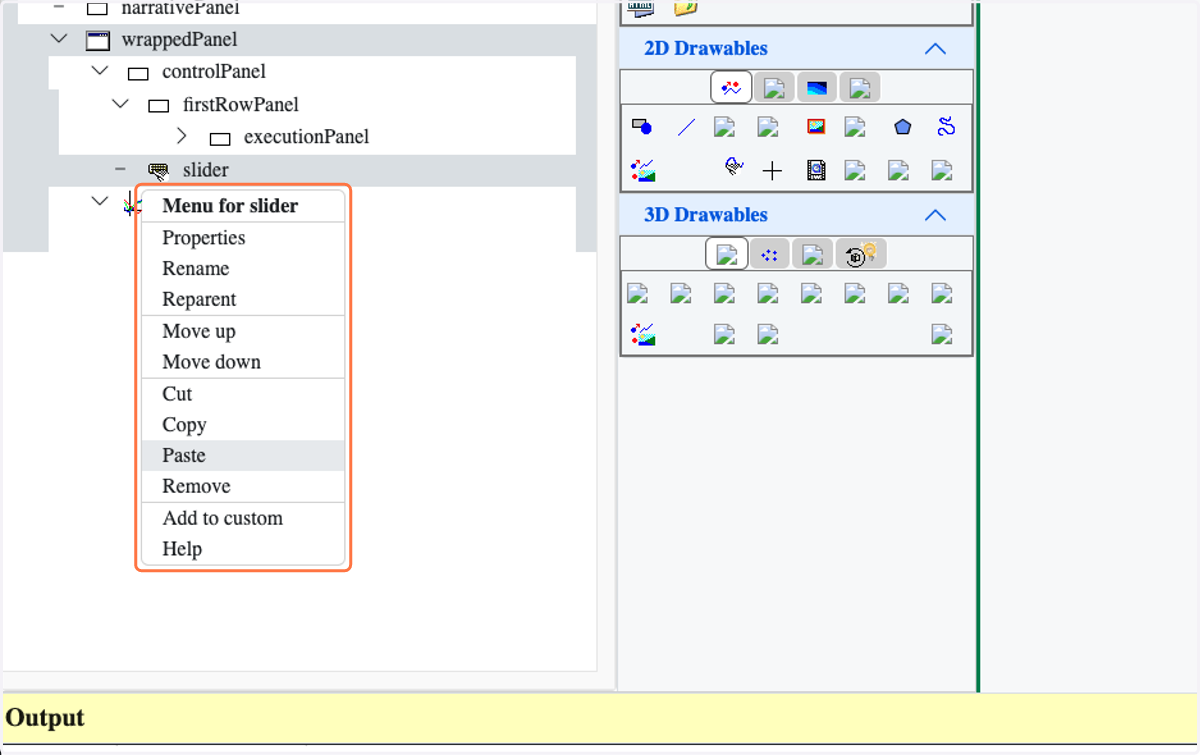Viewport: 1200px width, 755px height.
Task: Open the blue dots tab in 3D Drawables
Action: tap(769, 255)
